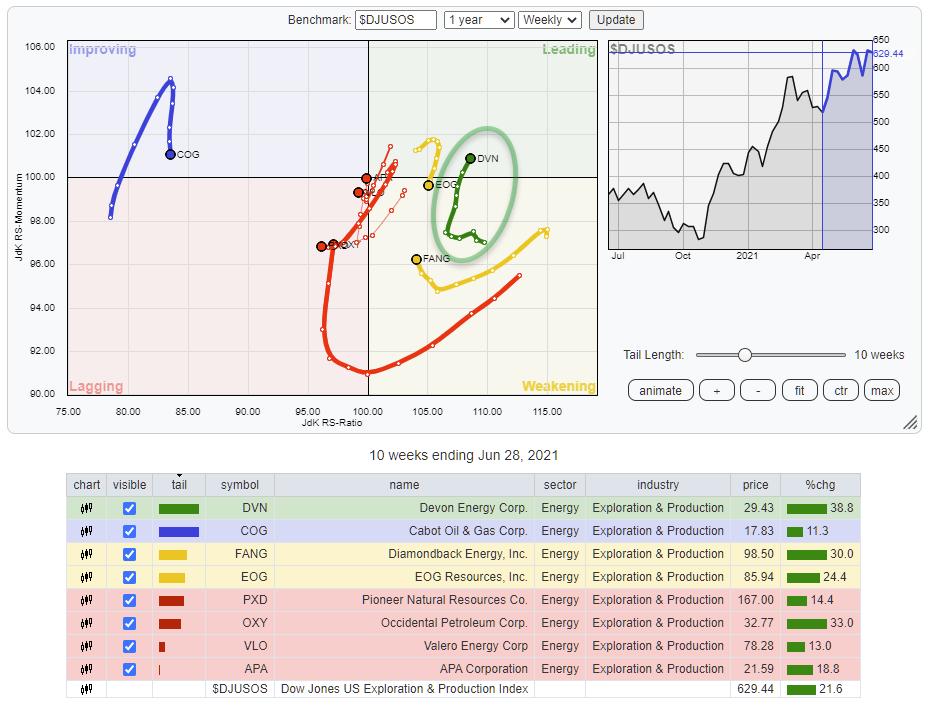
Task: Uncheck the visible checkbox for DVN
Action: click(x=129, y=508)
